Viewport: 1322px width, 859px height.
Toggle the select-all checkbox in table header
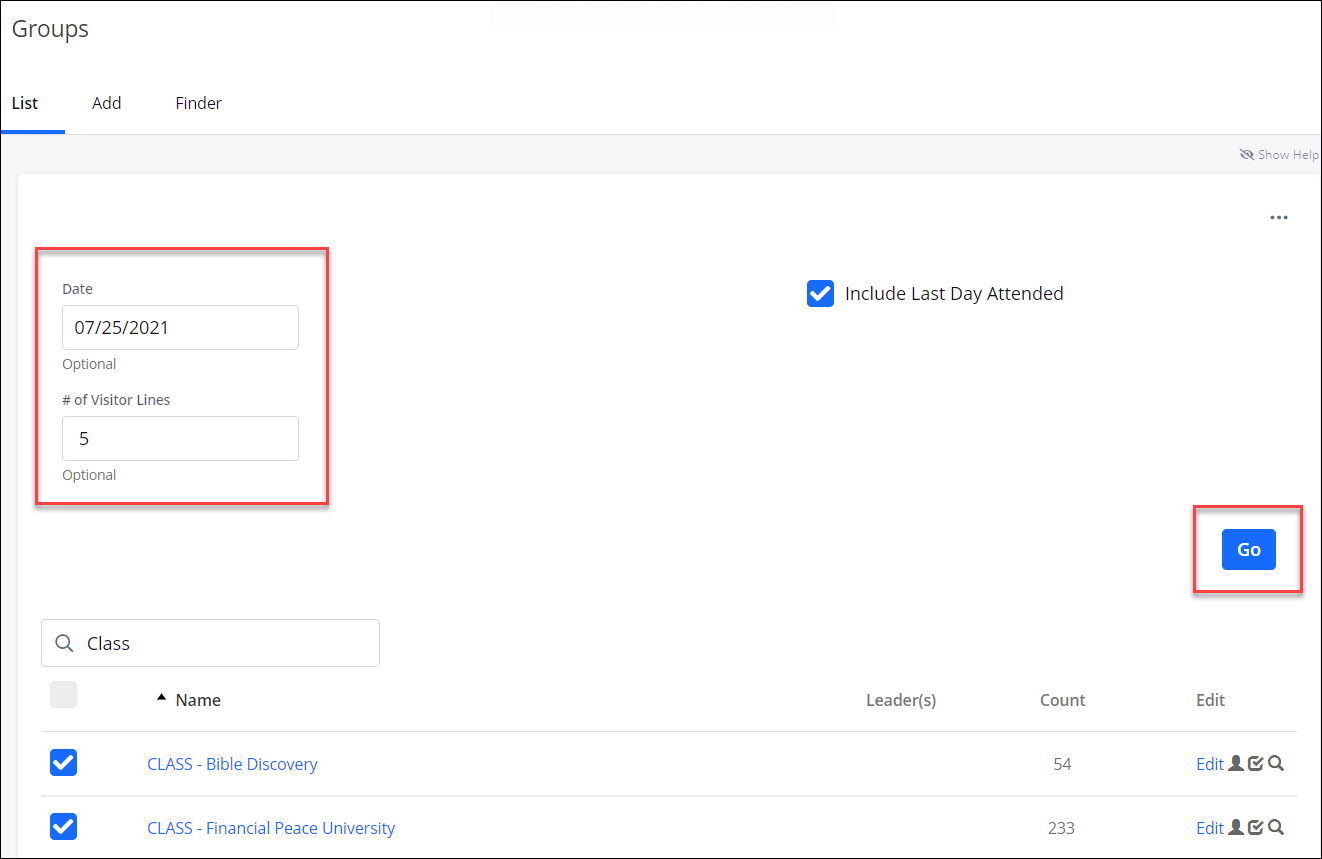pyautogui.click(x=63, y=695)
